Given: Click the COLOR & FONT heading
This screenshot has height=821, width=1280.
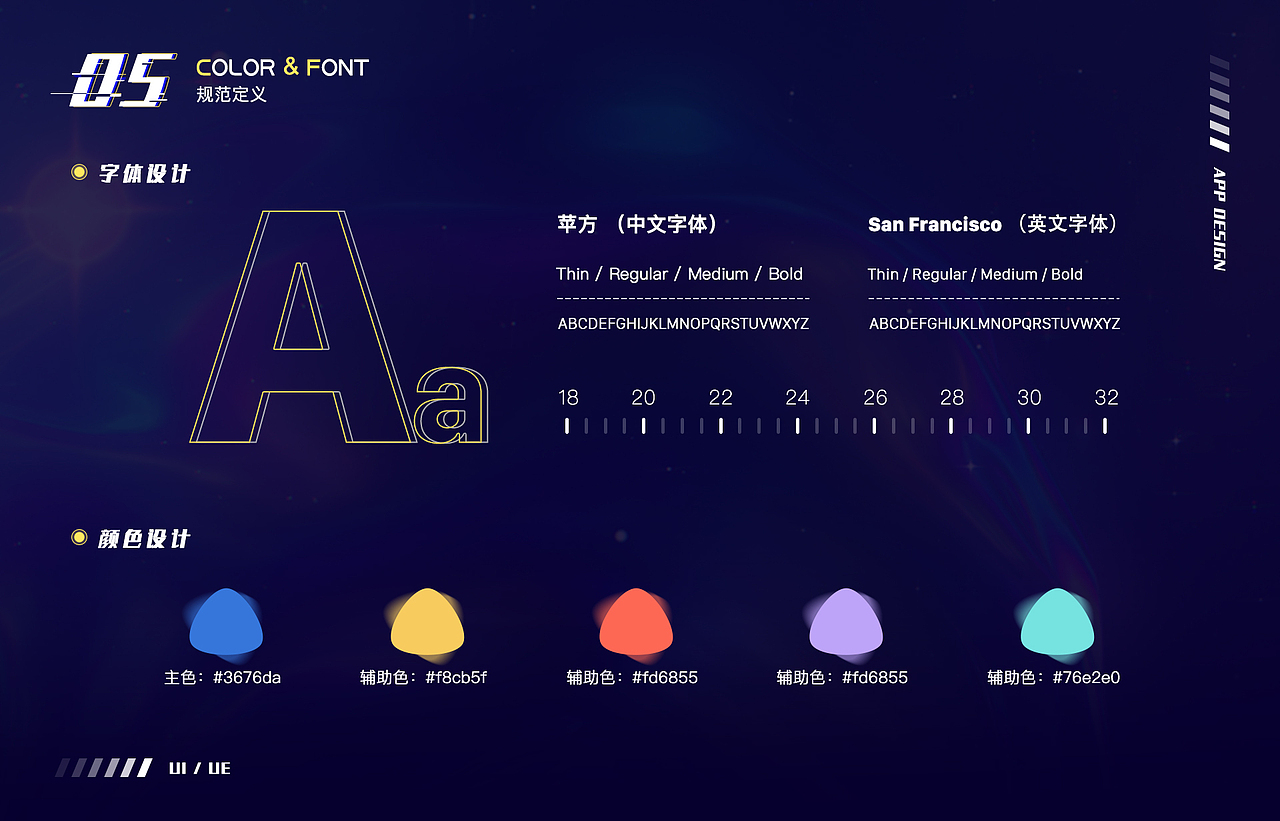Looking at the screenshot, I should [283, 67].
